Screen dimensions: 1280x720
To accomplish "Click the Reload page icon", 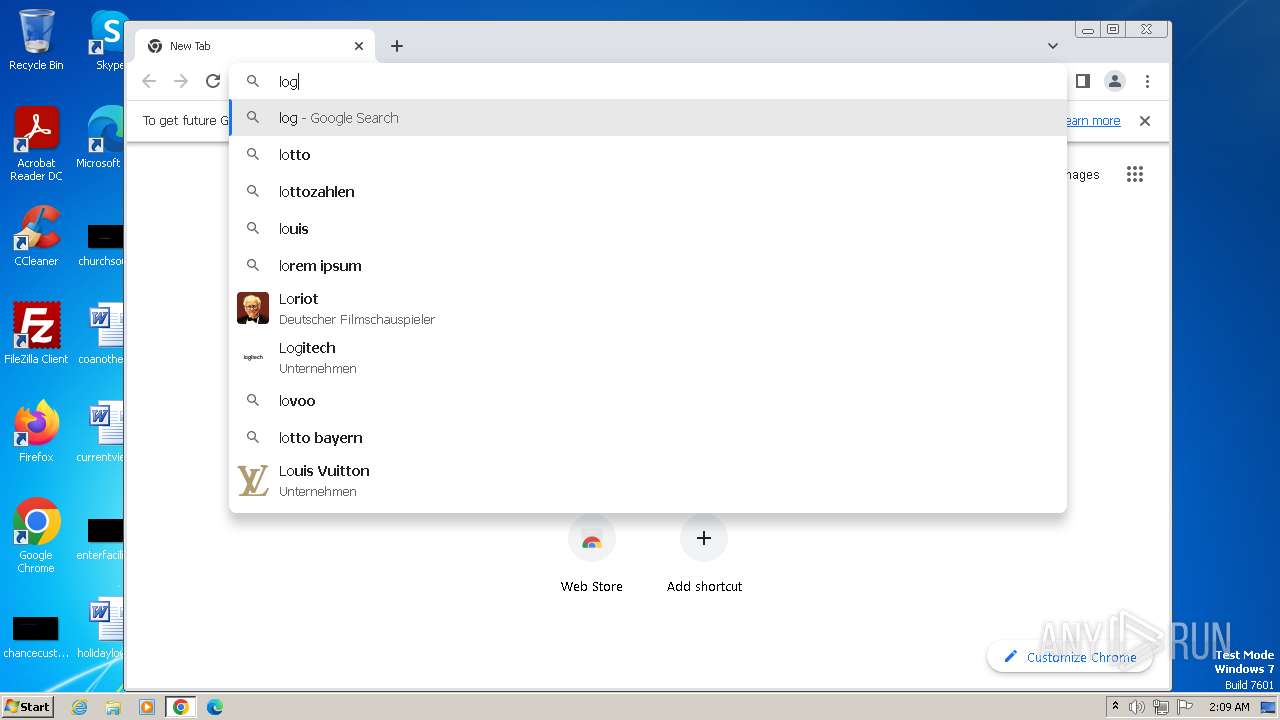I will pyautogui.click(x=212, y=81).
